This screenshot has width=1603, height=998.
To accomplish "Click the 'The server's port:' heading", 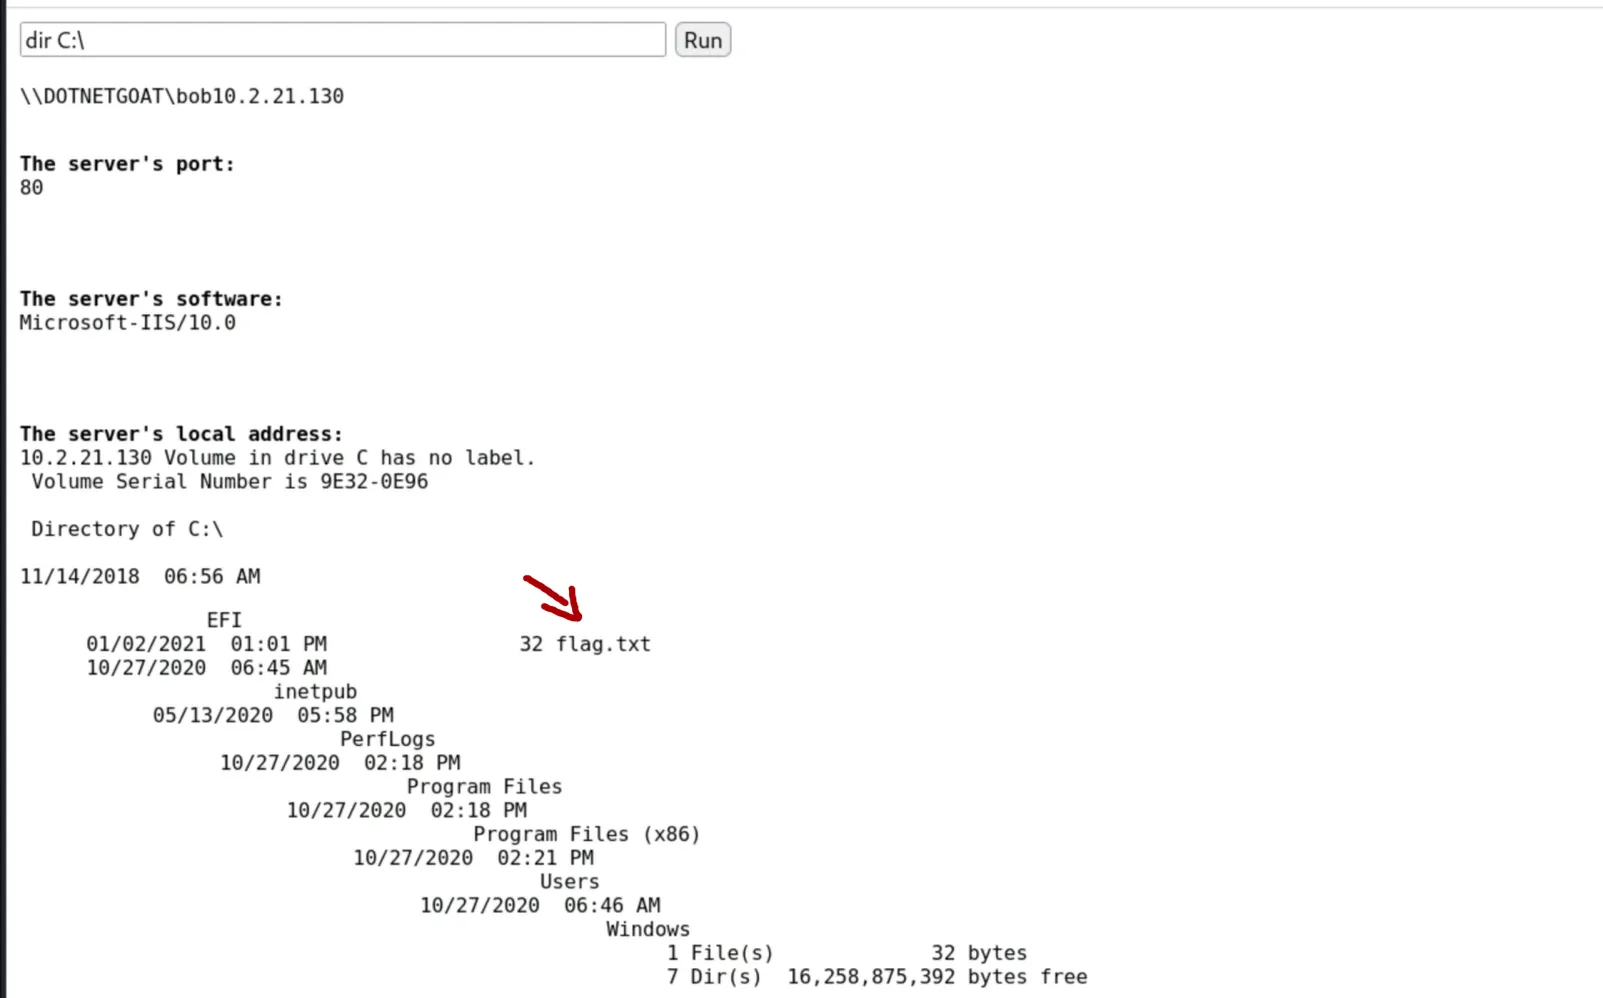I will (127, 164).
